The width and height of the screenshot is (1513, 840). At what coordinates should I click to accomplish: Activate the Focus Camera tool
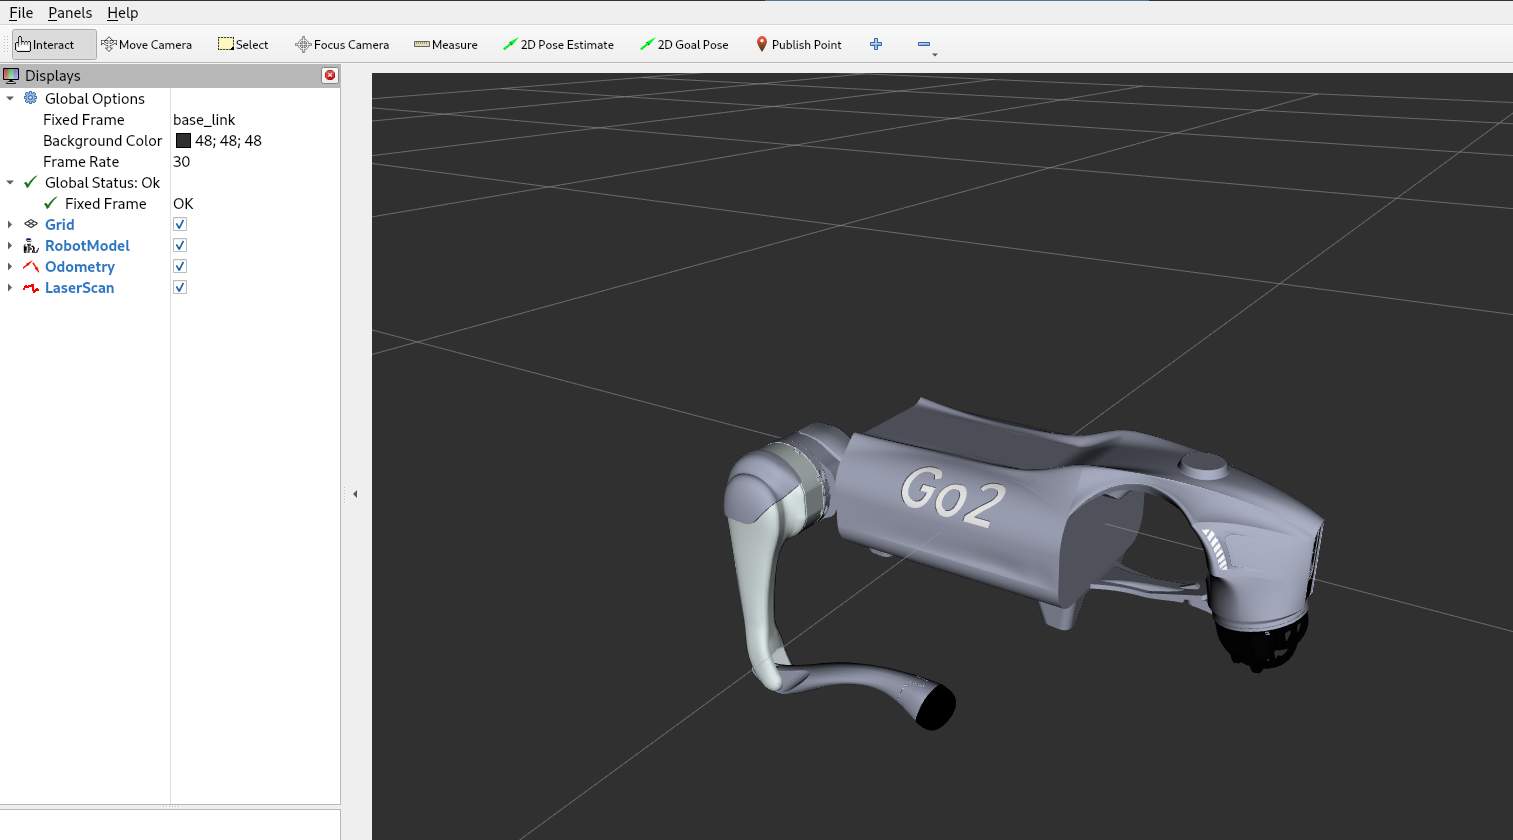click(342, 44)
